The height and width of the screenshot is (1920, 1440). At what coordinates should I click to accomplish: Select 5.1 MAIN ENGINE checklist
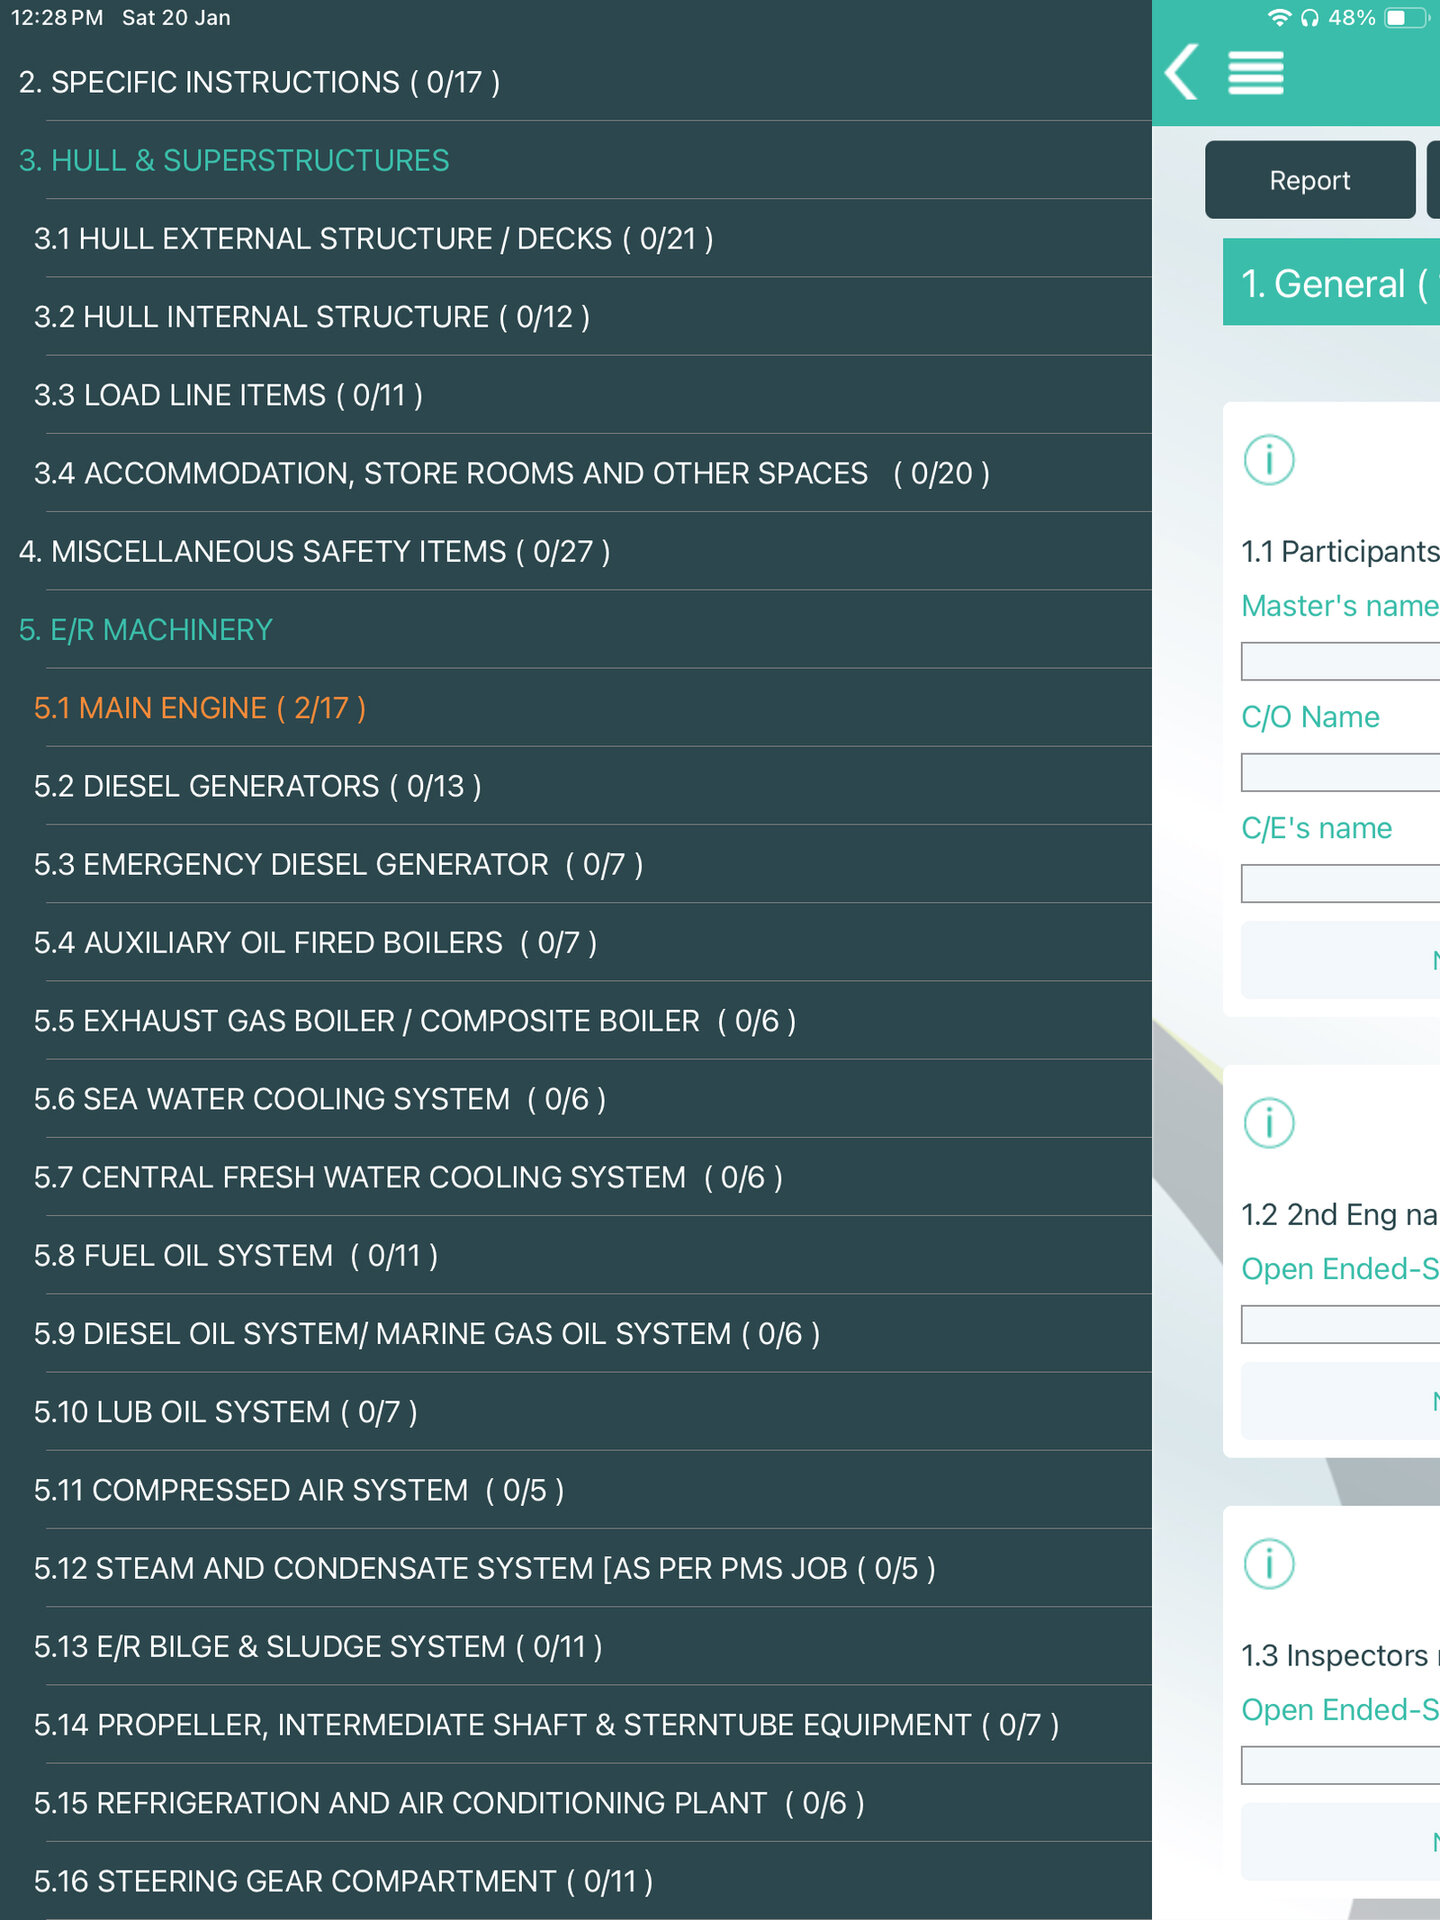coord(200,708)
